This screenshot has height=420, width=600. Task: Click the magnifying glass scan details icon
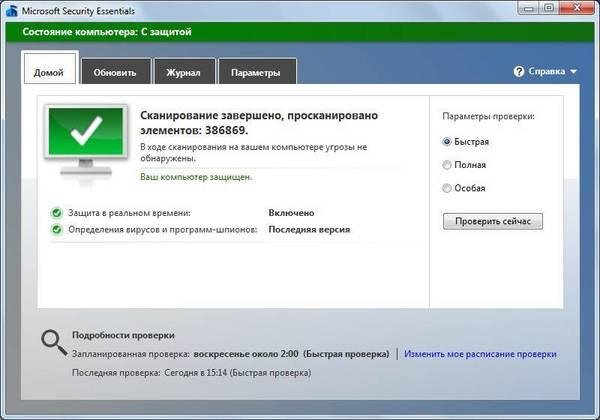(54, 343)
